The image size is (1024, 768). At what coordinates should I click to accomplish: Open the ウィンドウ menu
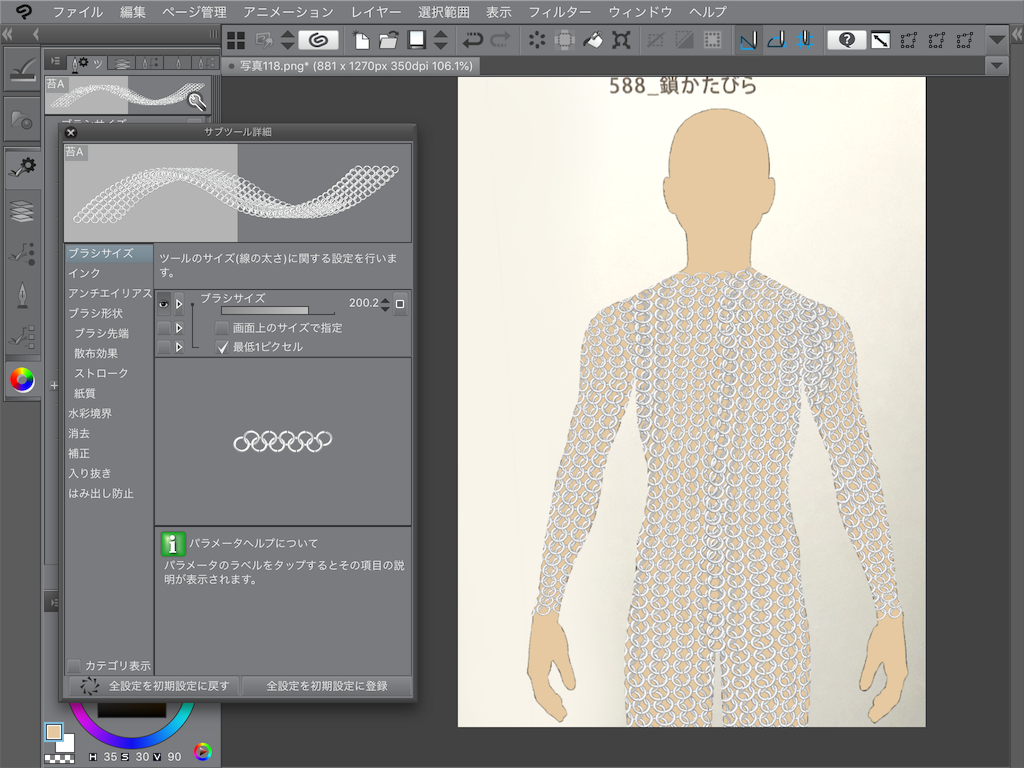(640, 12)
